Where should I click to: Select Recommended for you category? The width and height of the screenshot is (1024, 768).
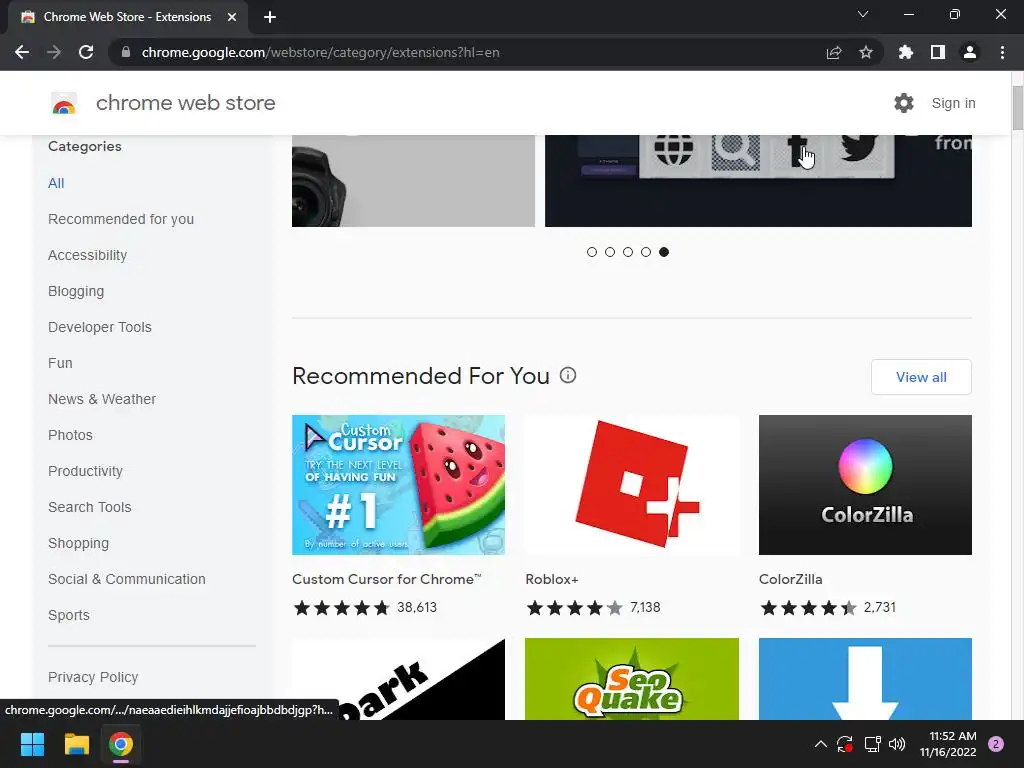coord(121,219)
